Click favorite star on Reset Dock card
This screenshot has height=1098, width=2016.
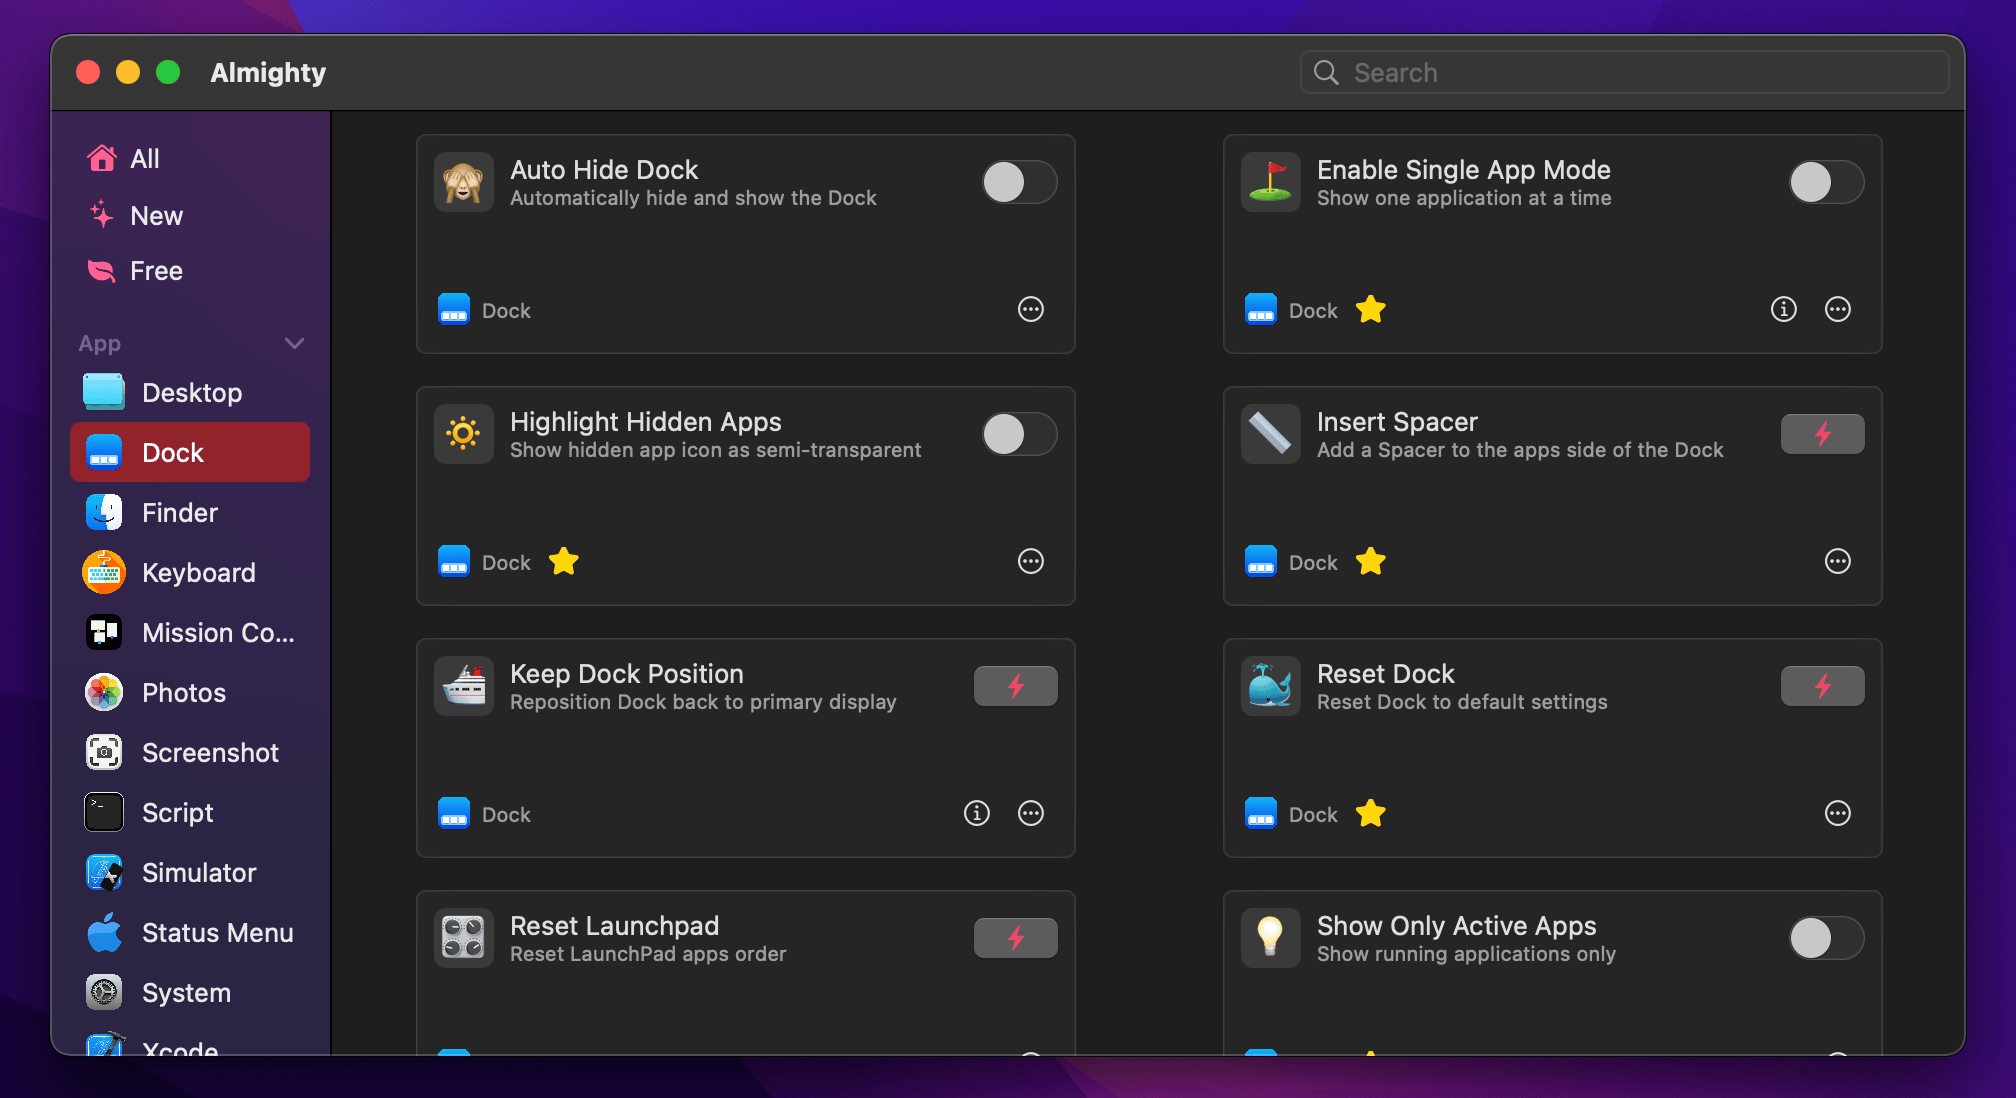coord(1371,813)
